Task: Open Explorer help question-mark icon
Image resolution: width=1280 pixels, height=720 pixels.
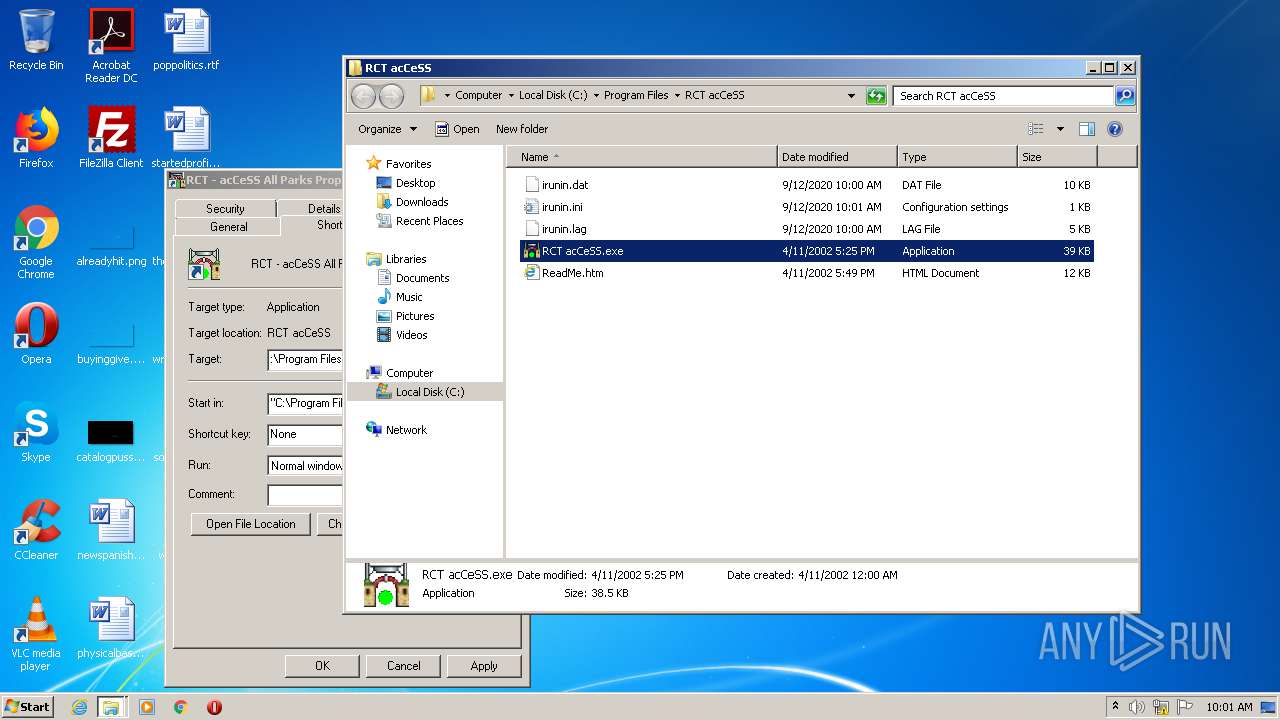Action: coord(1115,129)
